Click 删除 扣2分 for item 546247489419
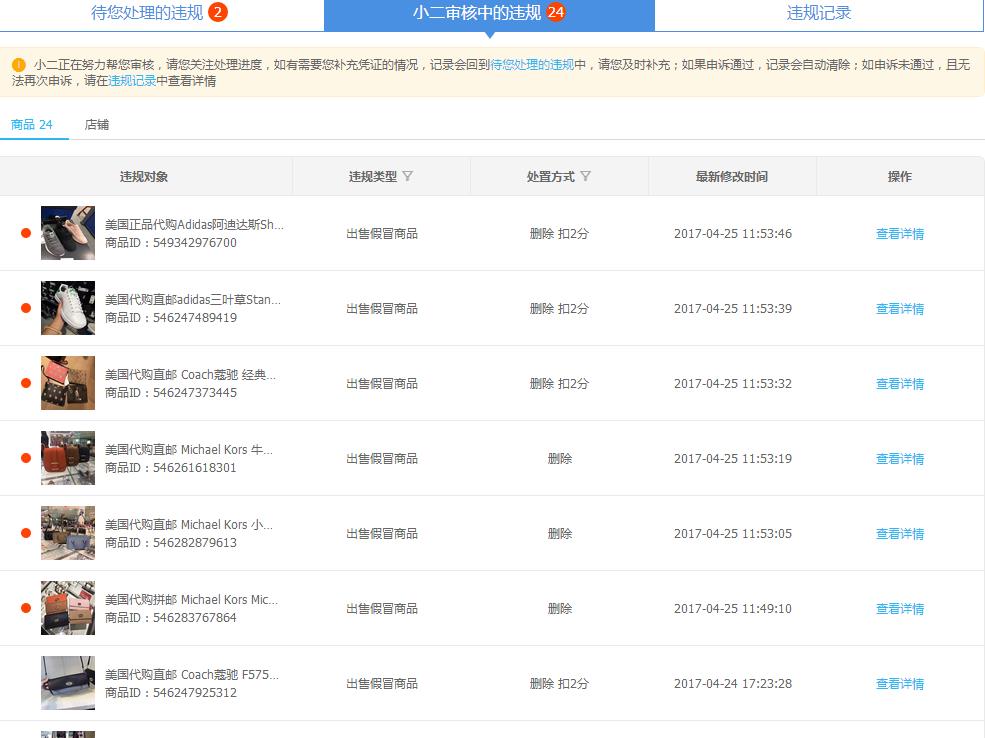 click(x=559, y=308)
